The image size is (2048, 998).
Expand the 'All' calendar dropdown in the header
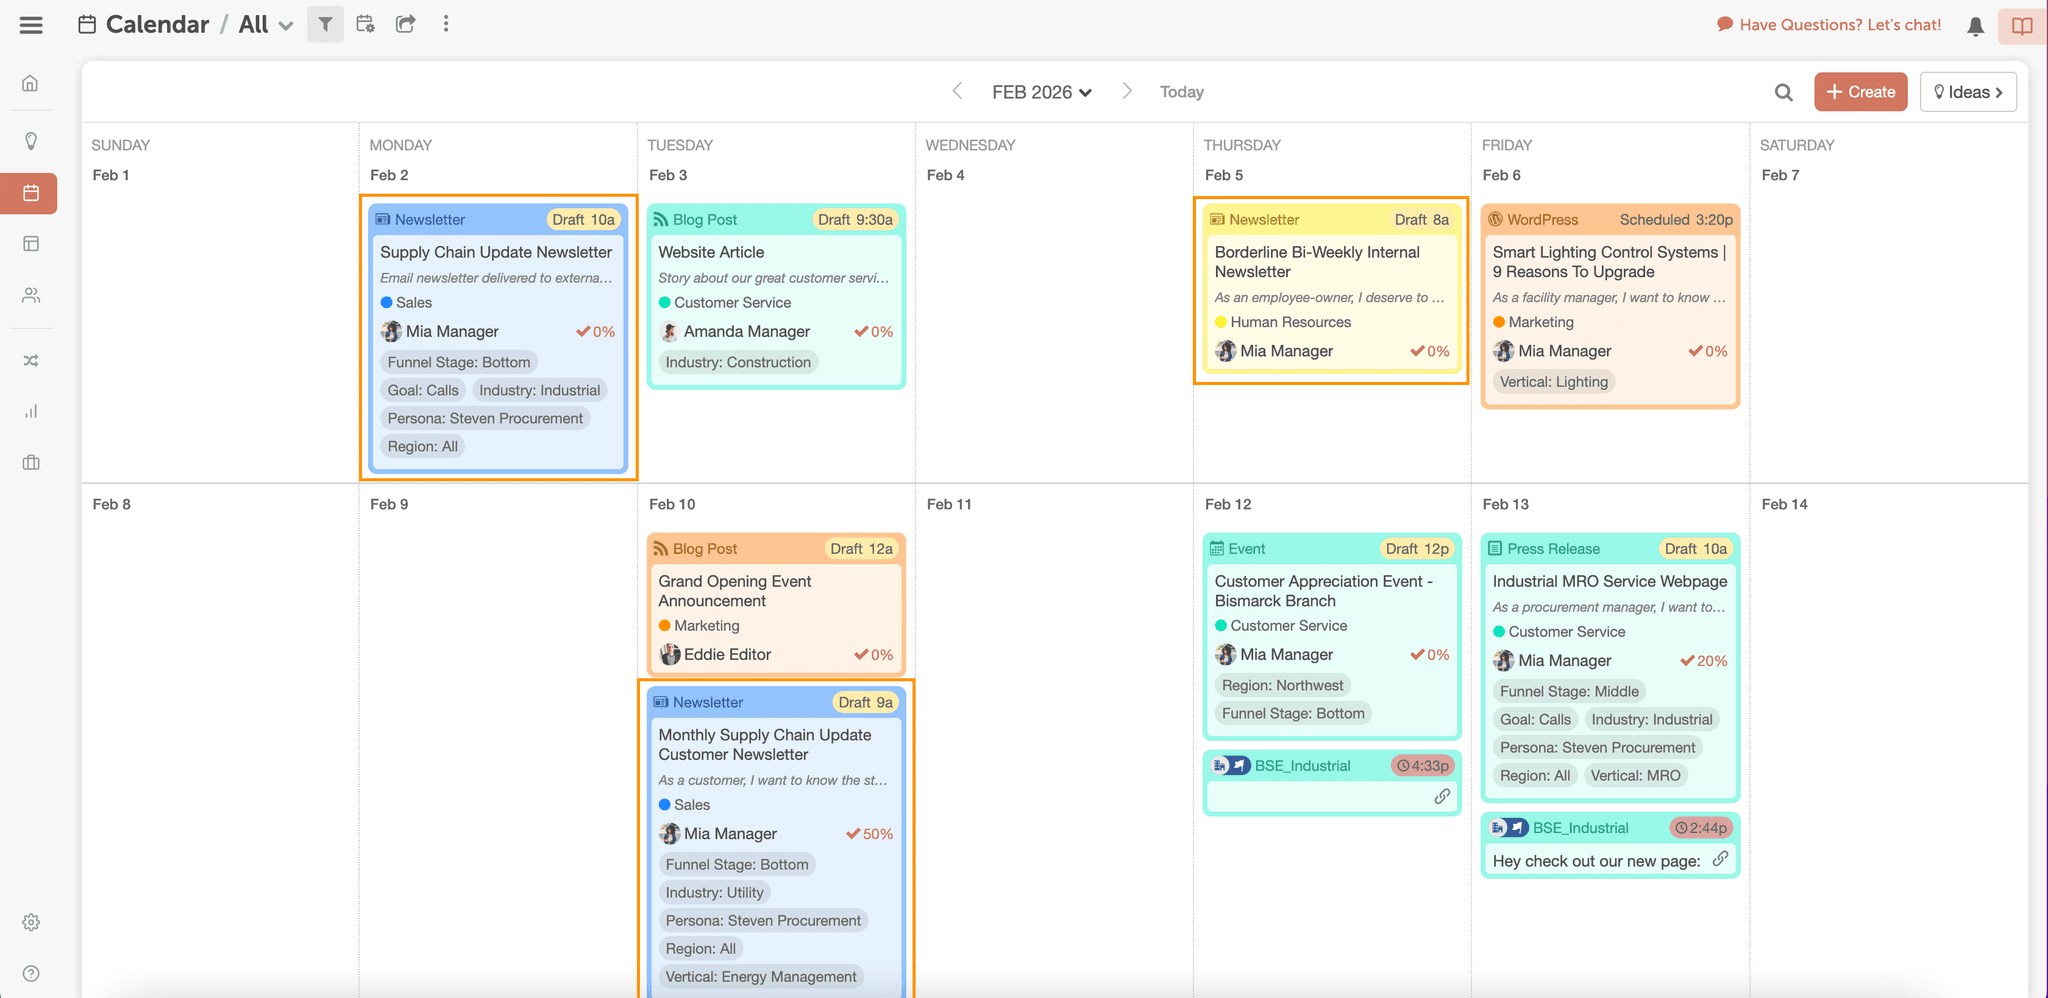[x=263, y=24]
